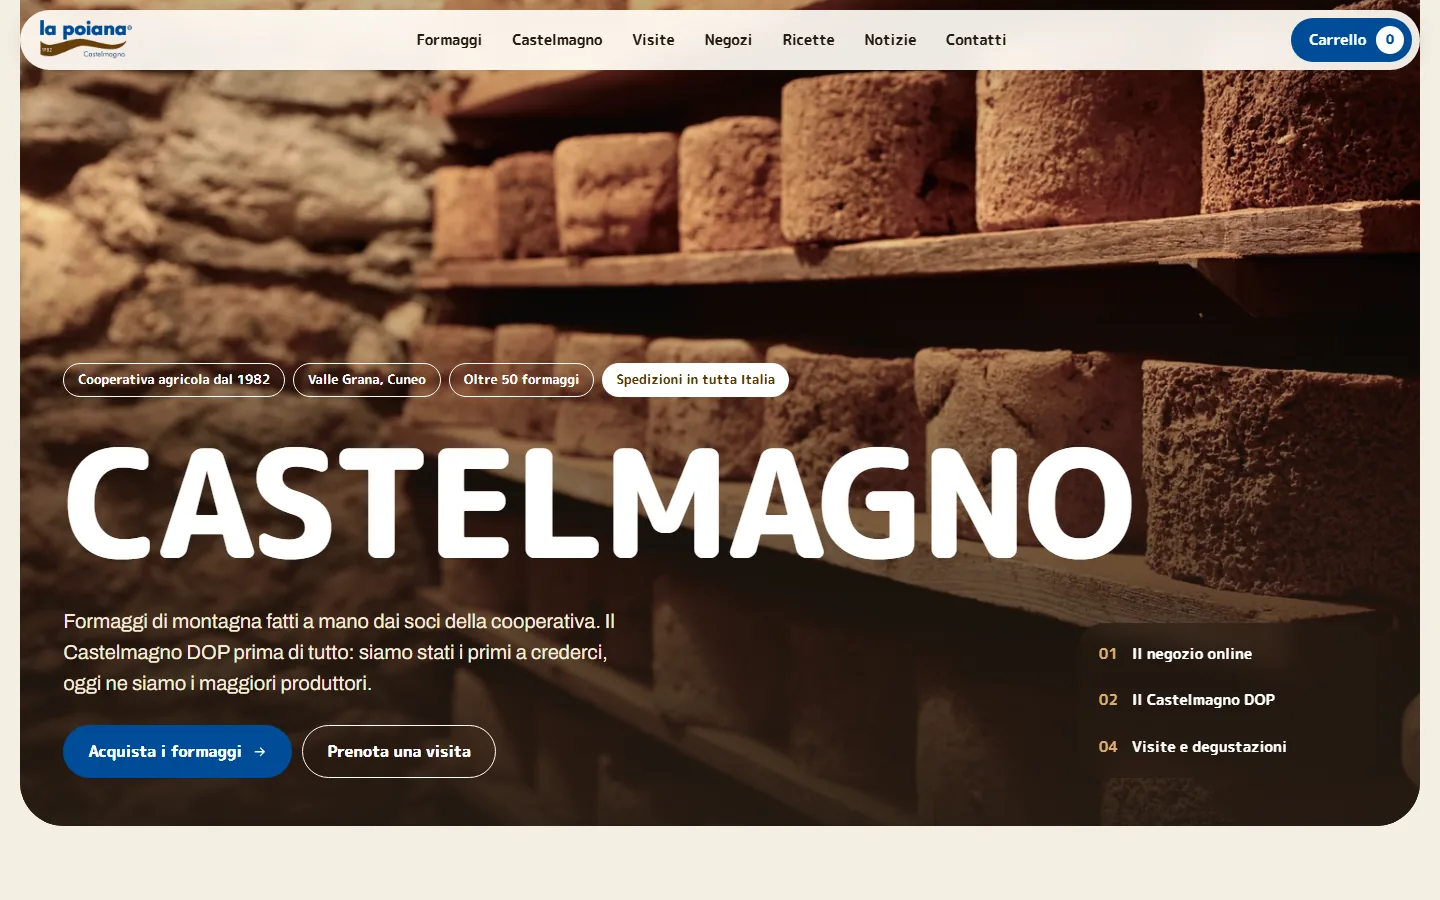Open the Contatti page

[976, 40]
